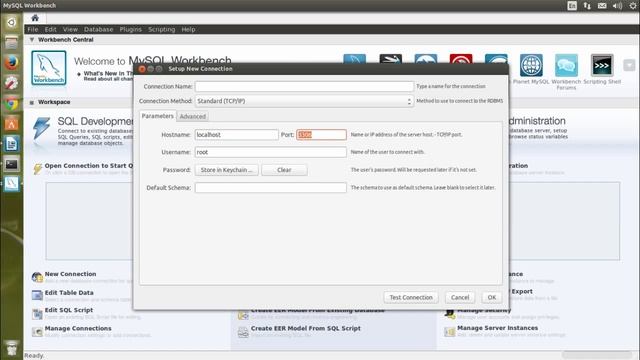This screenshot has width=640, height=360.
Task: Click the Username field containing root
Action: 271,152
